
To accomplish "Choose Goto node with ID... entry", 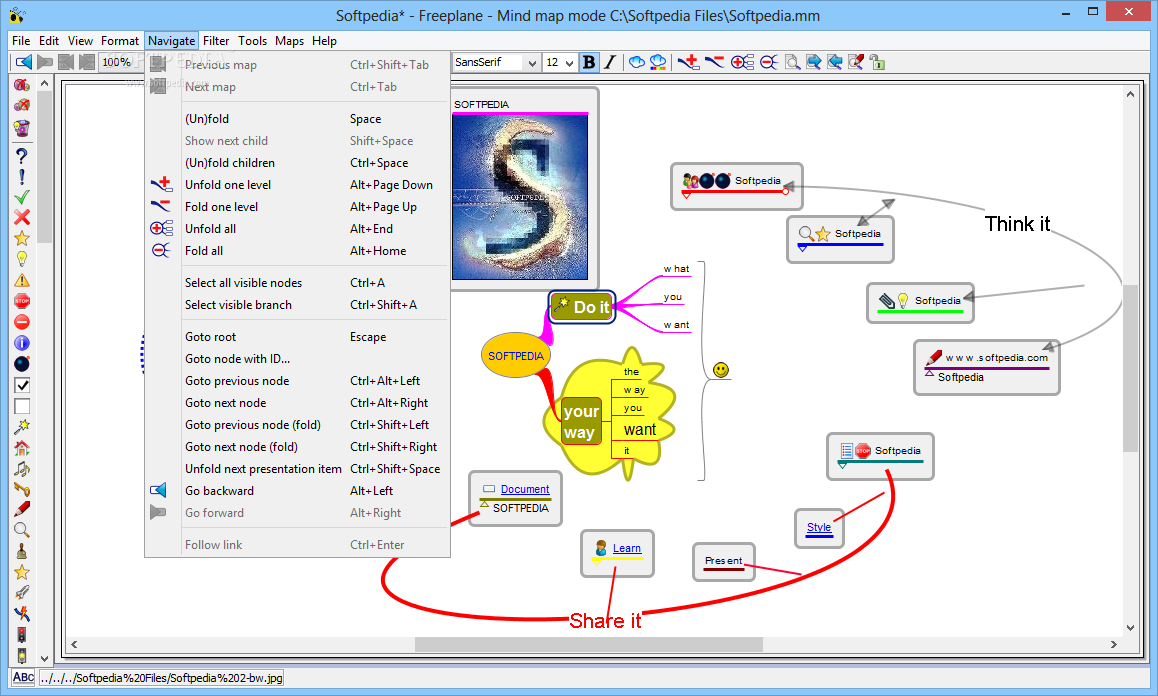I will tap(298, 359).
